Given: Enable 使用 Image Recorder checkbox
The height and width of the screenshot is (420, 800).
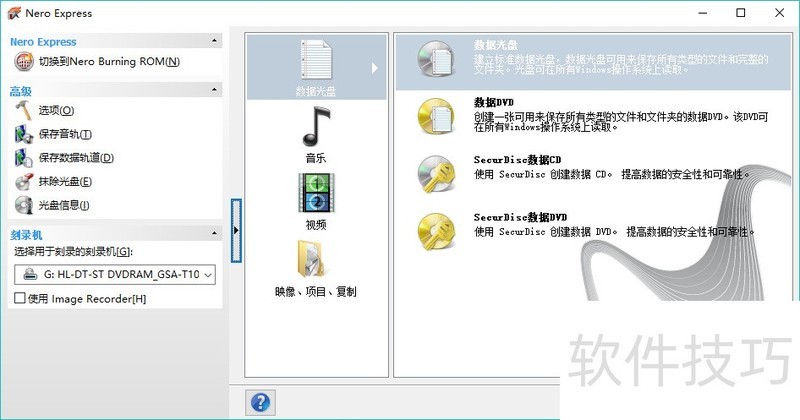Looking at the screenshot, I should 20,298.
